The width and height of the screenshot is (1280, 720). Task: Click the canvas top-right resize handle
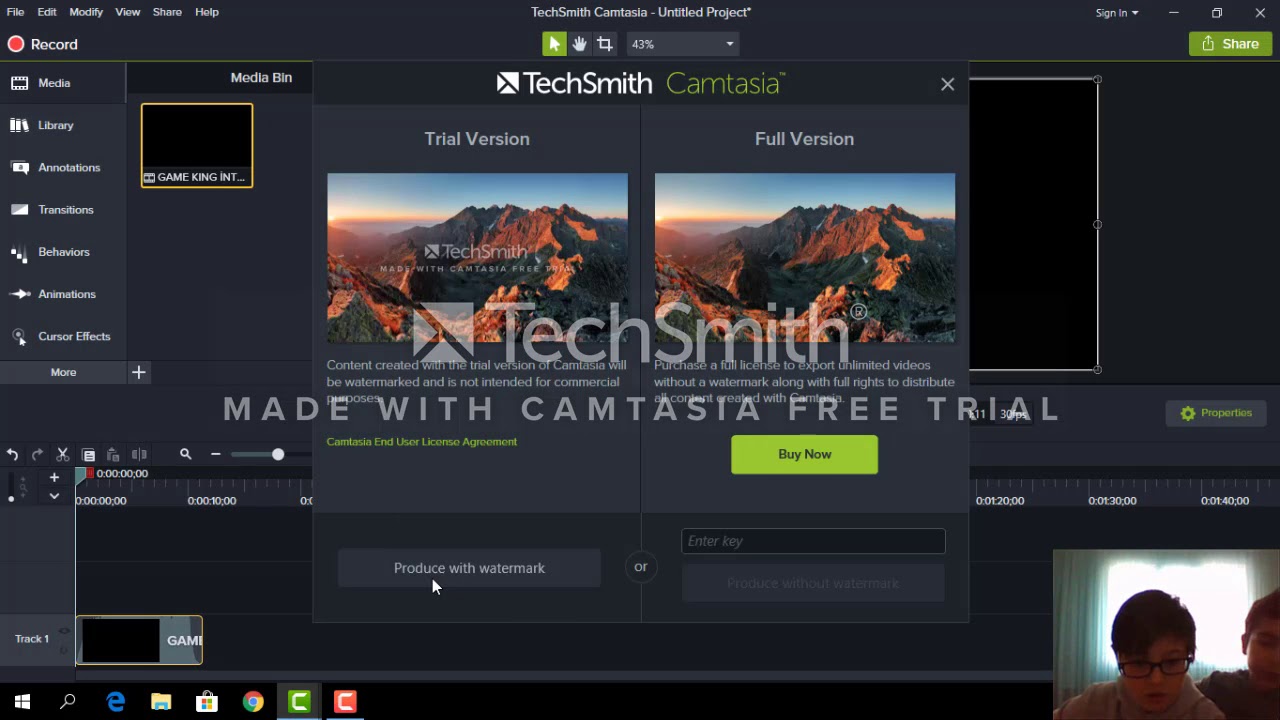tap(1097, 79)
